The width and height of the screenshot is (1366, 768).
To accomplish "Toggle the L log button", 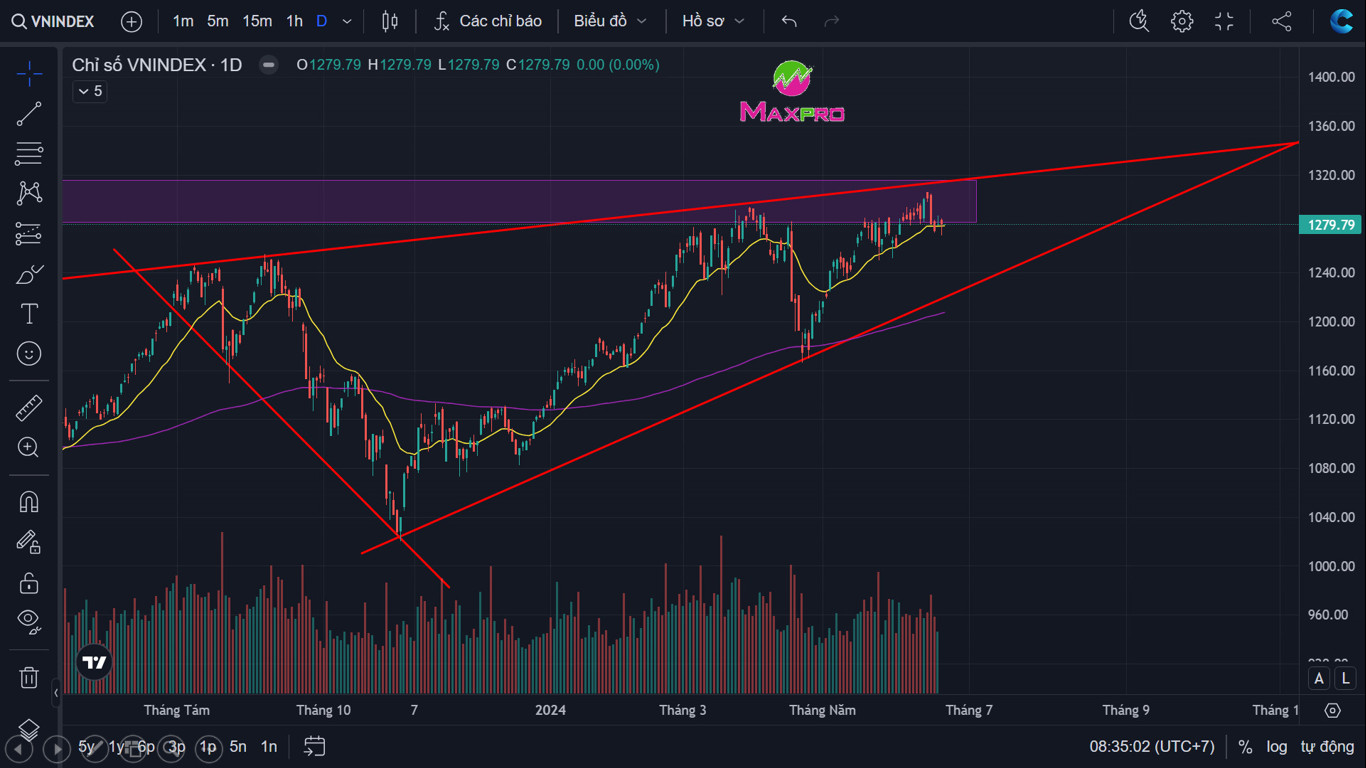I will [x=1346, y=679].
